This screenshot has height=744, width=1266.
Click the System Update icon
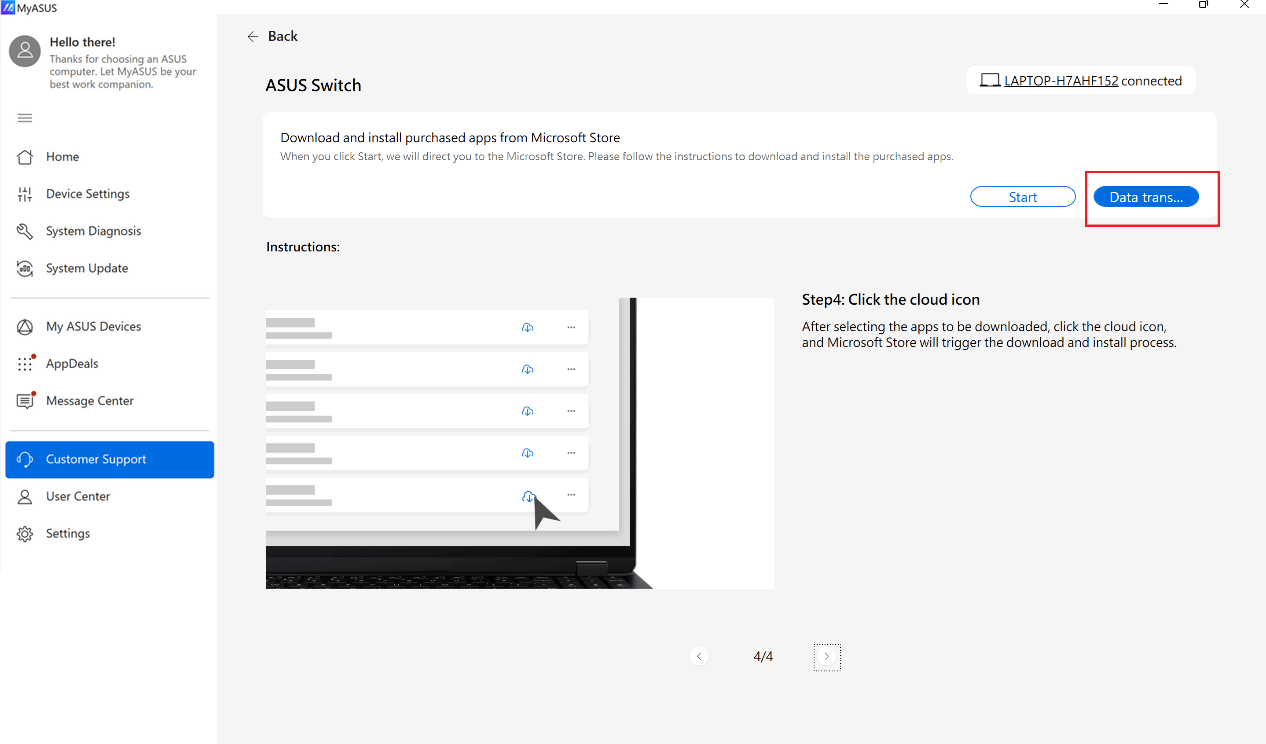tap(26, 268)
